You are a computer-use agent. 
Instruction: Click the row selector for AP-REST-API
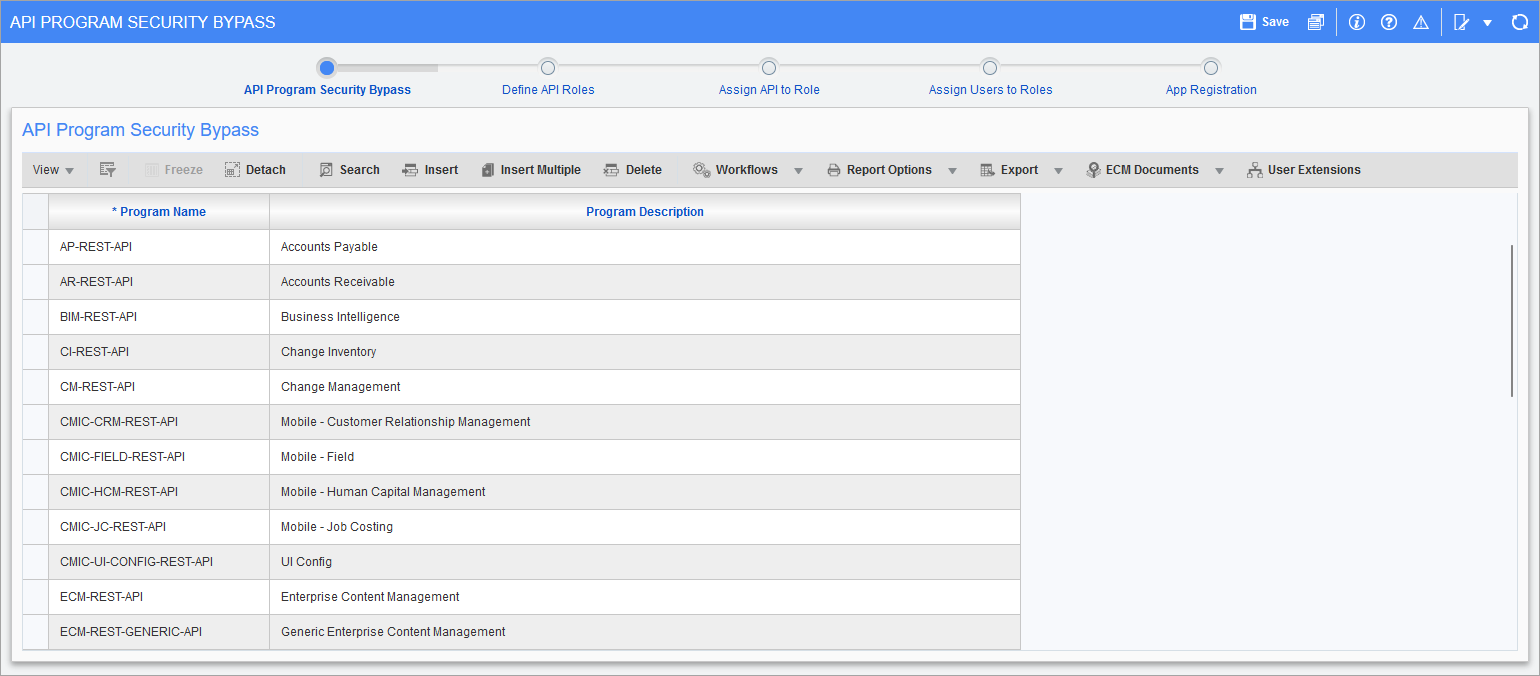tap(35, 247)
